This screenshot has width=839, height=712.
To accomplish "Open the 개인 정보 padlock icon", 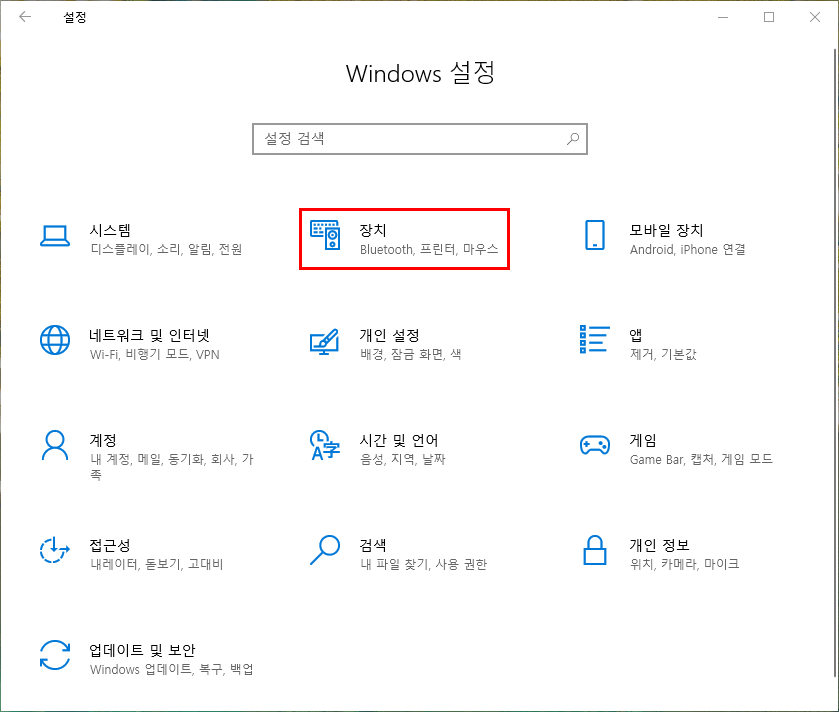I will click(594, 550).
